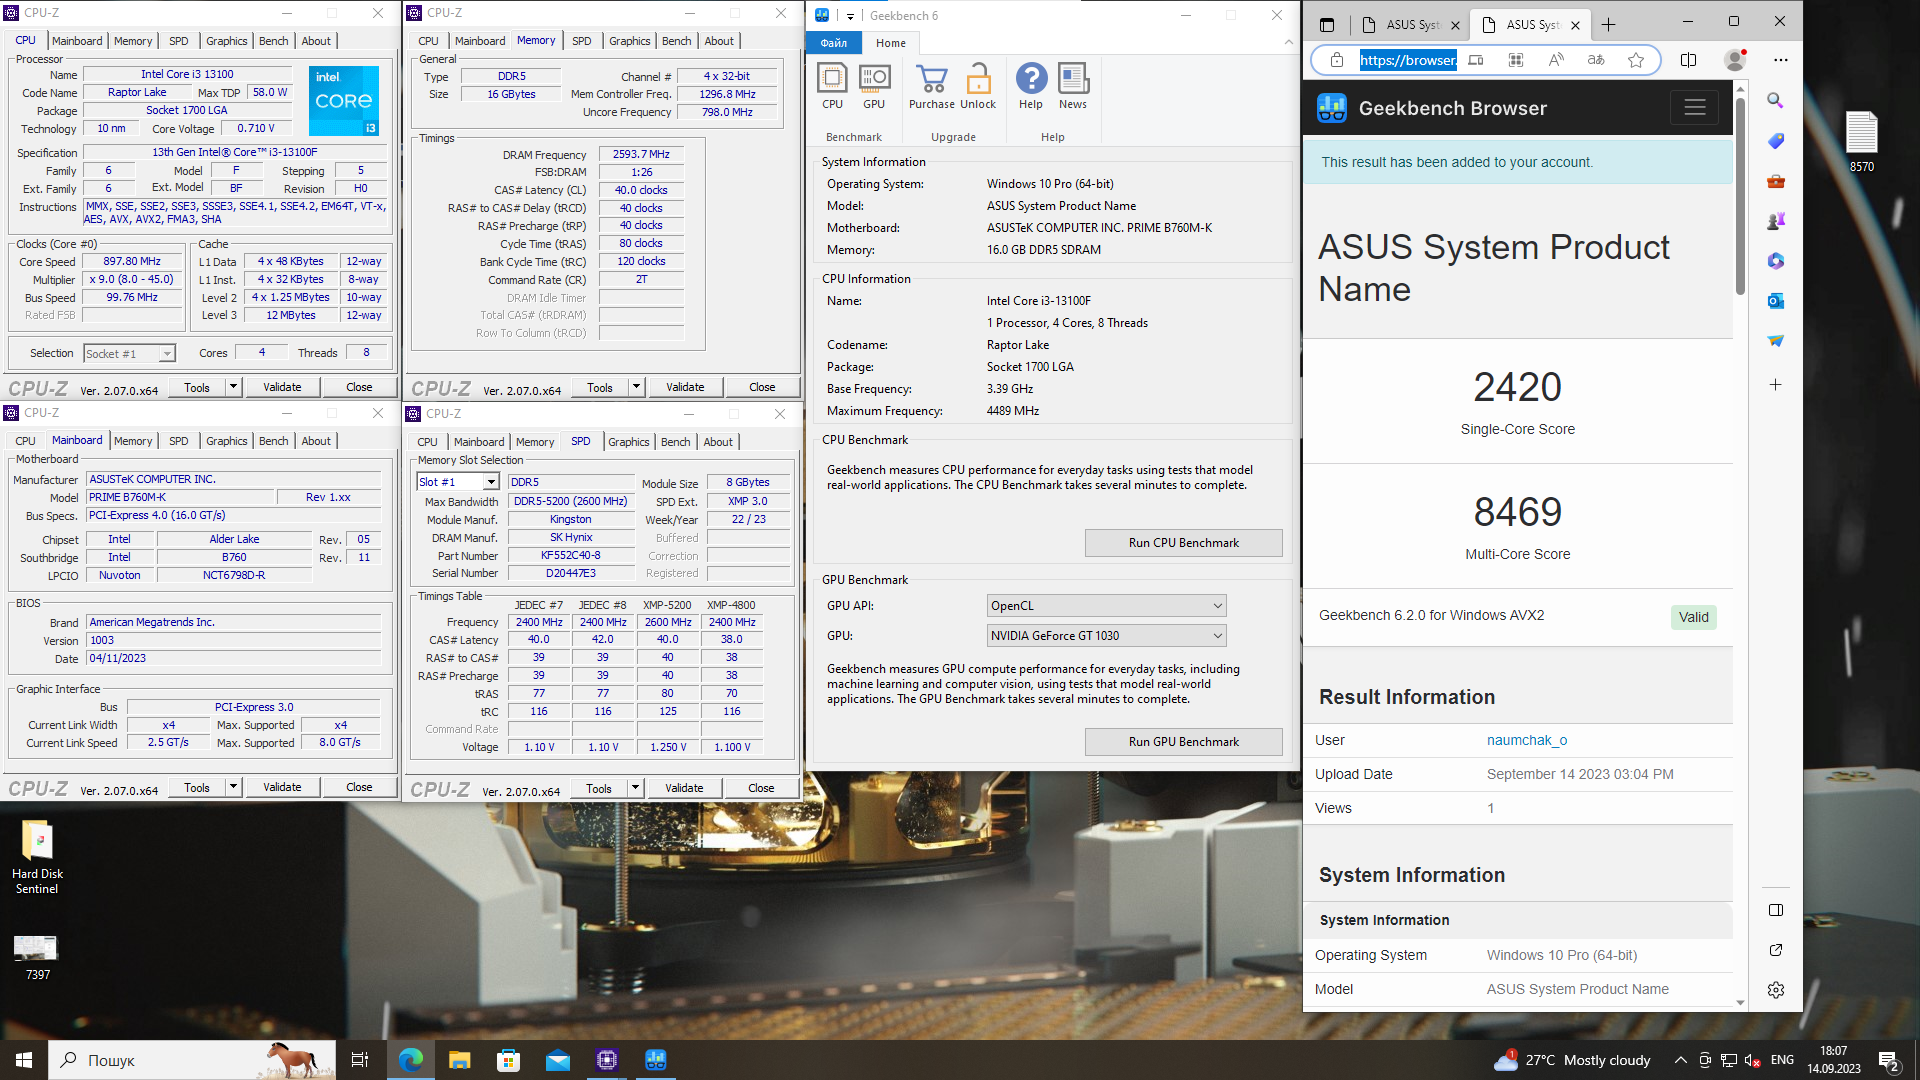
Task: Click the Geekbench Browser logo icon
Action: [1332, 108]
